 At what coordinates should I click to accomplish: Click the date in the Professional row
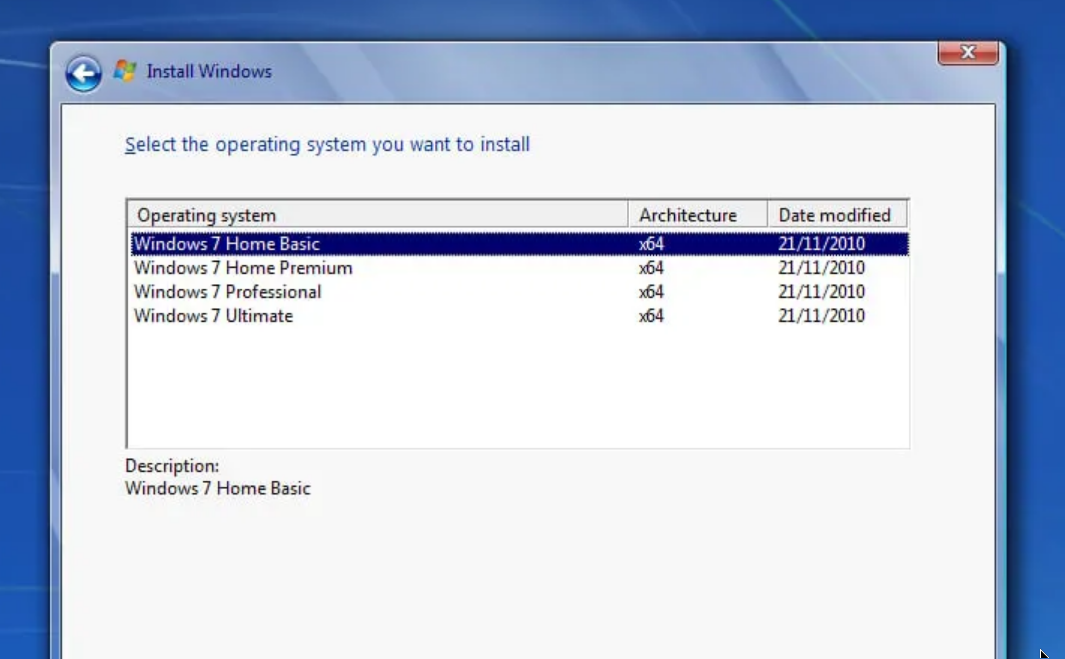coord(821,292)
